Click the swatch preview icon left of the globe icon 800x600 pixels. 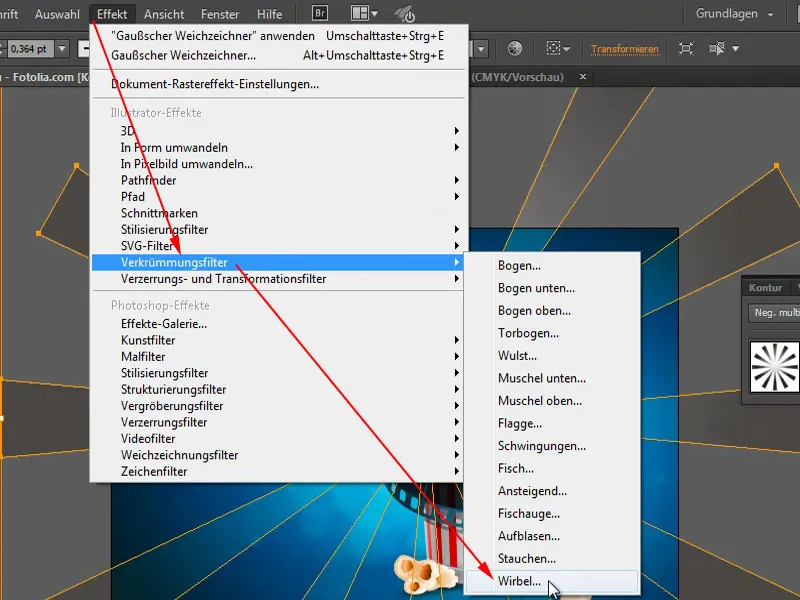point(479,47)
